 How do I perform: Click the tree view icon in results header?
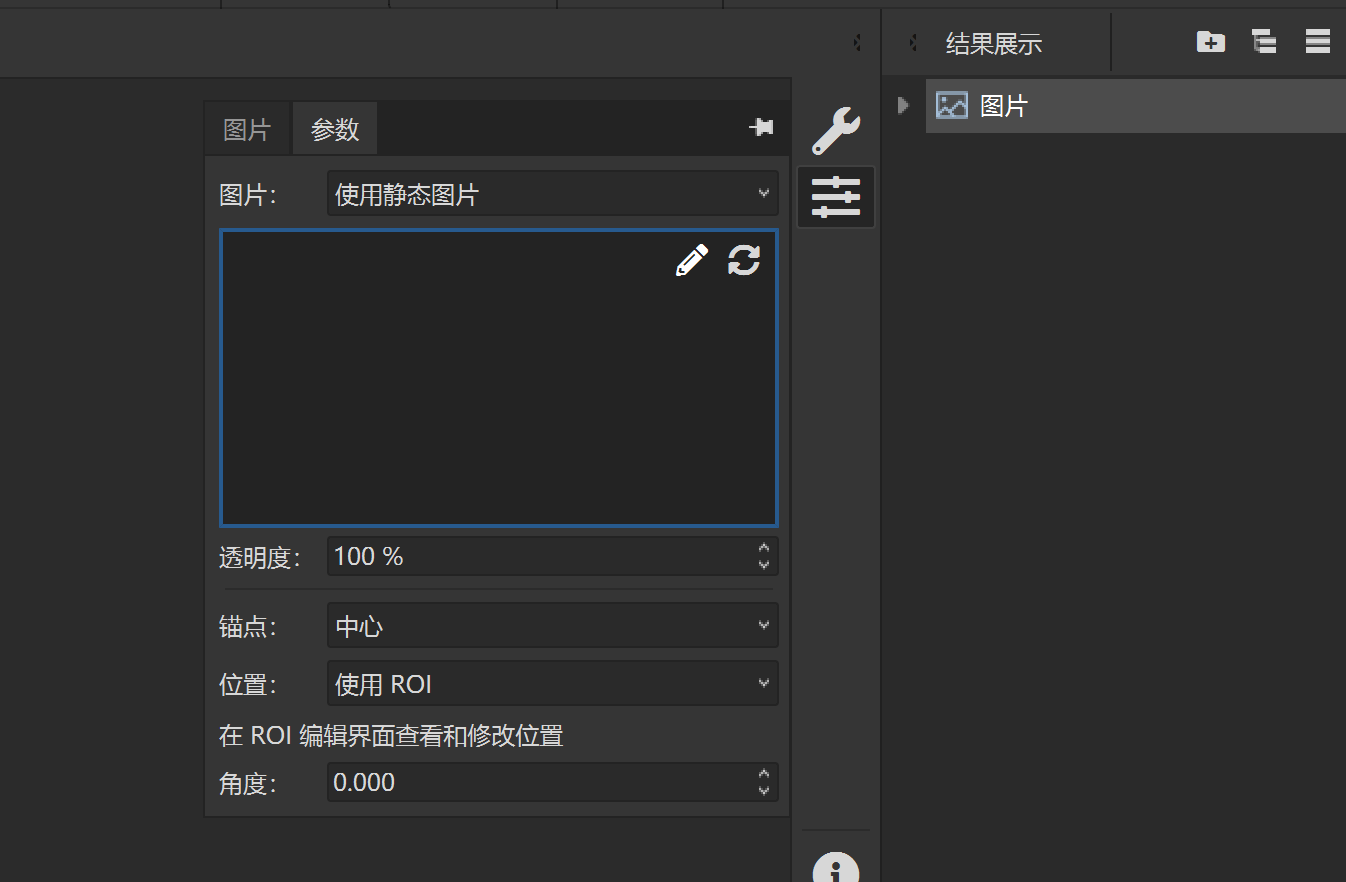point(1264,42)
